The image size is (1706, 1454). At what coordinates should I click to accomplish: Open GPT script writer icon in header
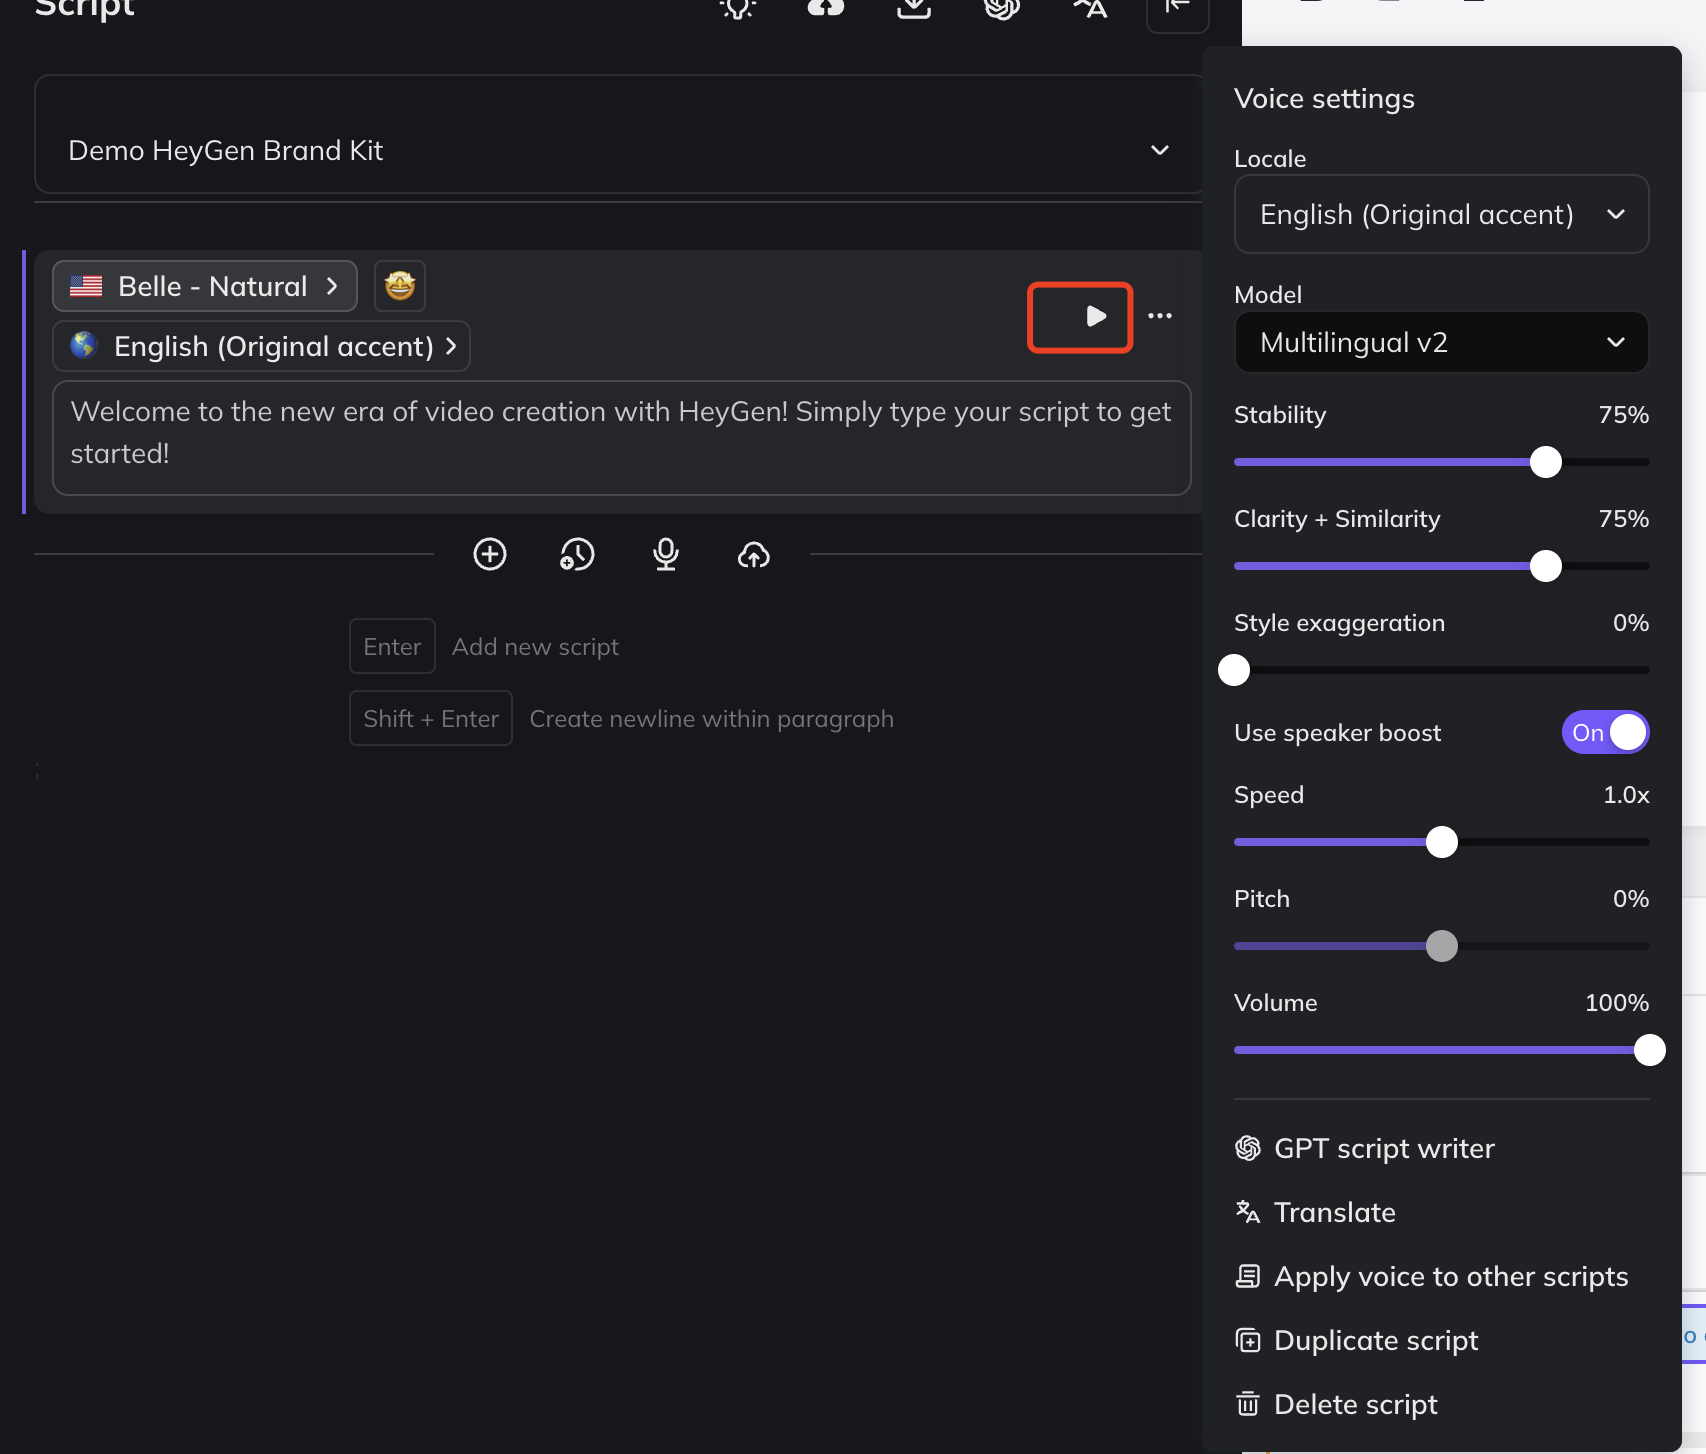pyautogui.click(x=1002, y=8)
